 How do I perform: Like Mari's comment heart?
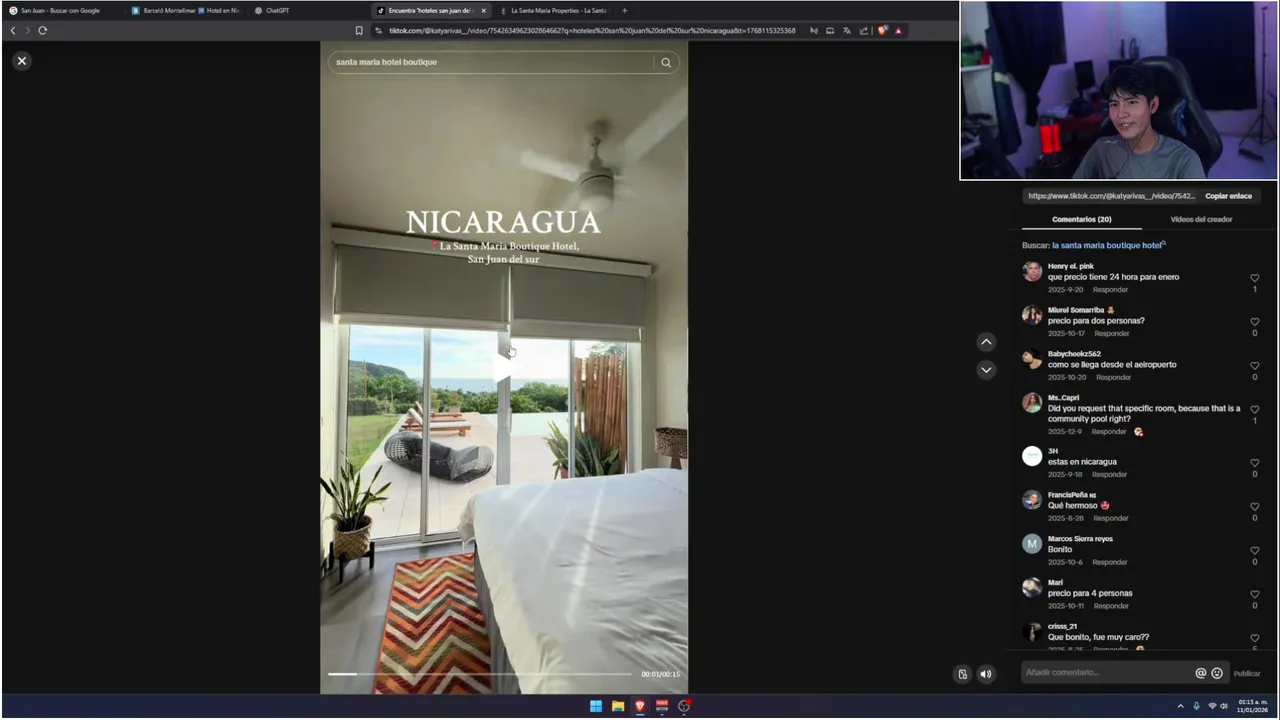[1255, 594]
